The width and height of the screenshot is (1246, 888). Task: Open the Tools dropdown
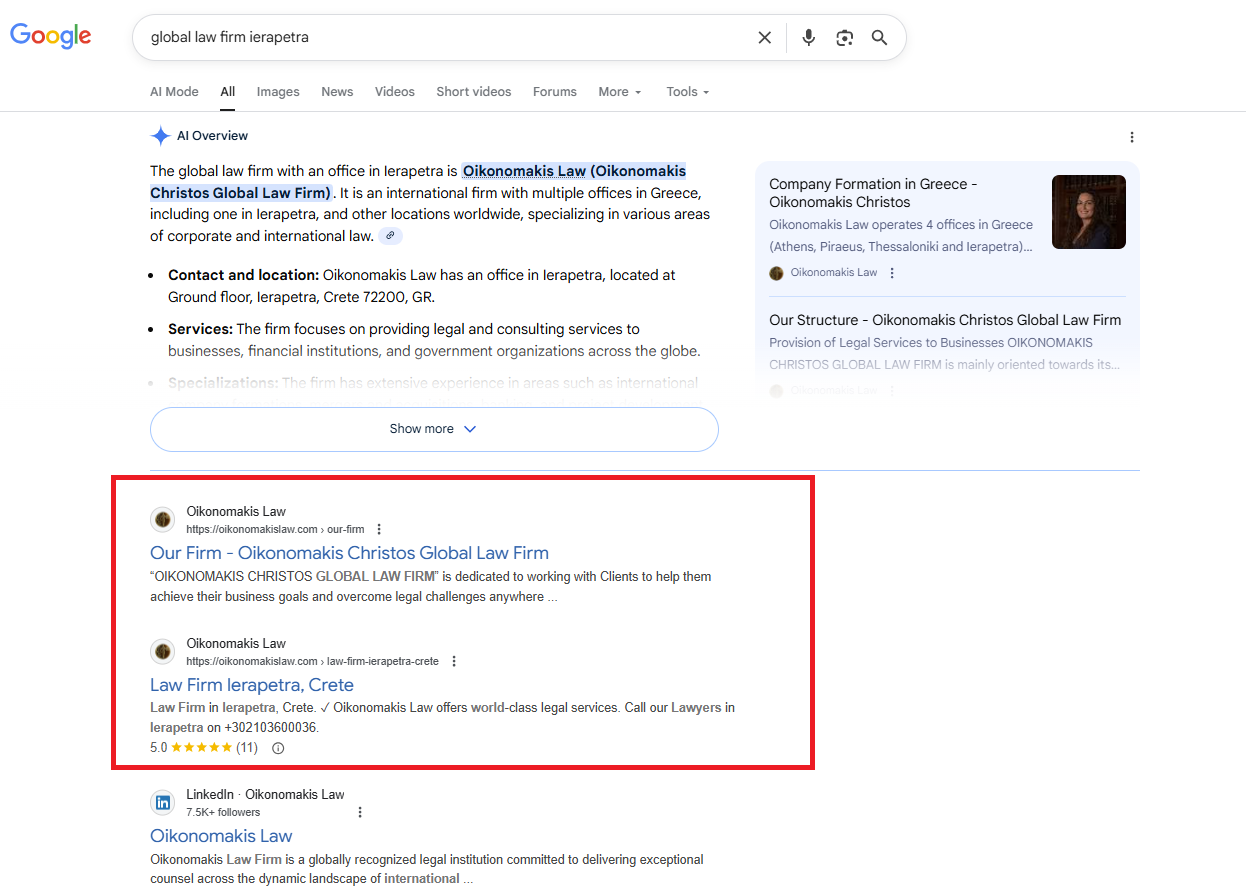687,92
